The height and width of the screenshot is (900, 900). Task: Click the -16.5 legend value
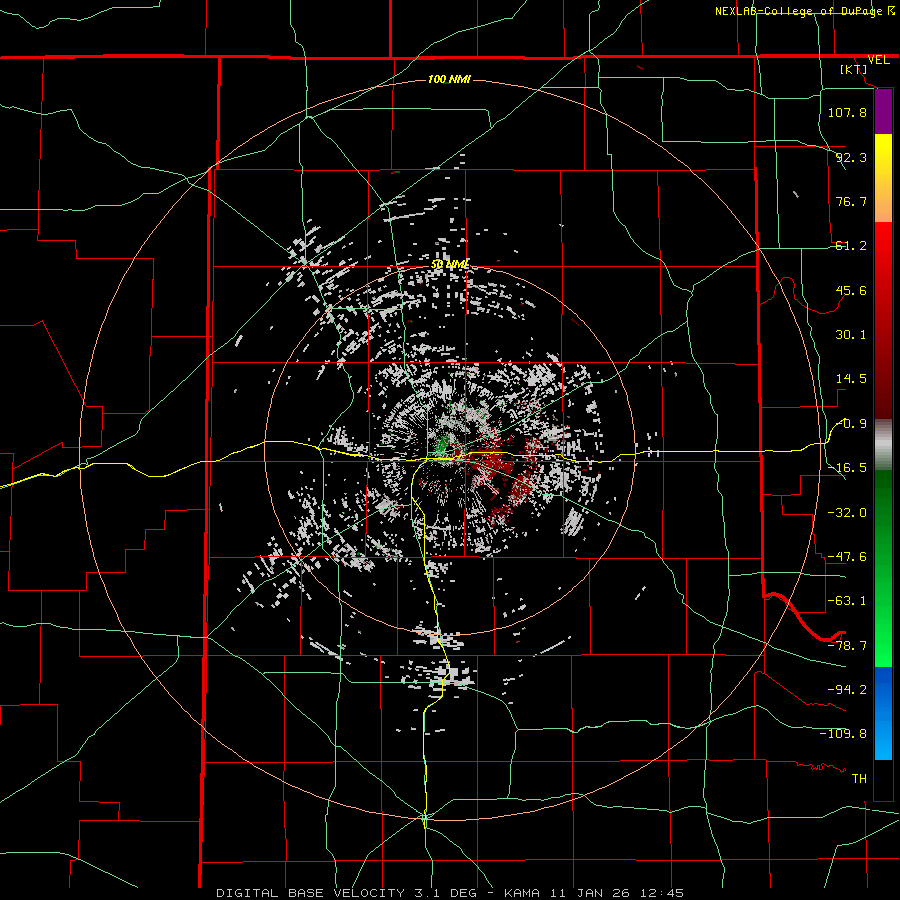pos(847,468)
